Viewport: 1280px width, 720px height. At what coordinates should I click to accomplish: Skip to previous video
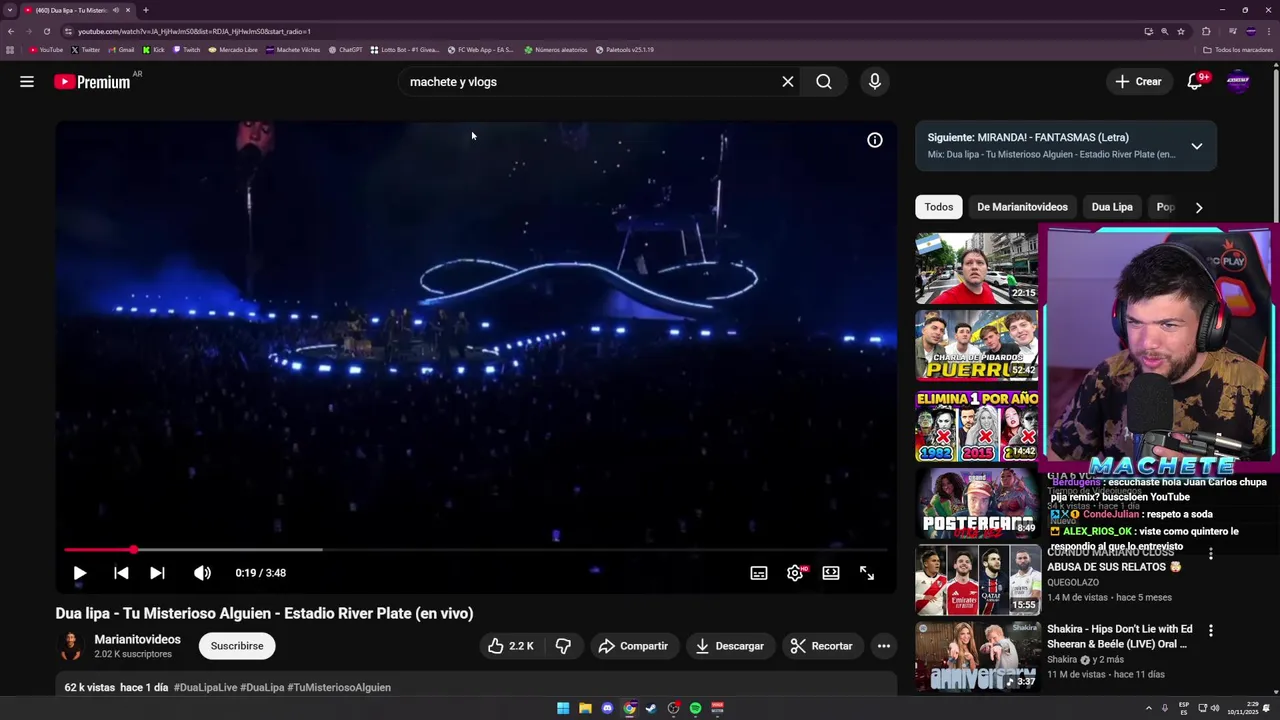click(121, 573)
